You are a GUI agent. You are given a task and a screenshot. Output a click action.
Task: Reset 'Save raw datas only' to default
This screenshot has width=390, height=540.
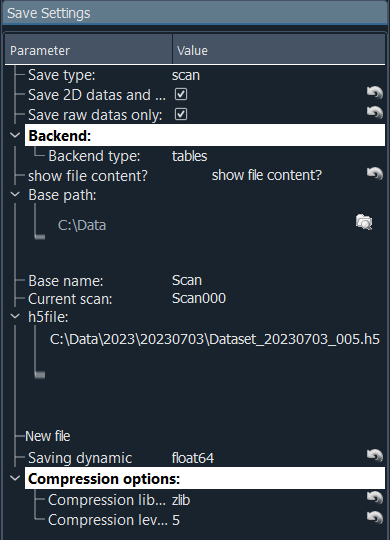click(375, 113)
